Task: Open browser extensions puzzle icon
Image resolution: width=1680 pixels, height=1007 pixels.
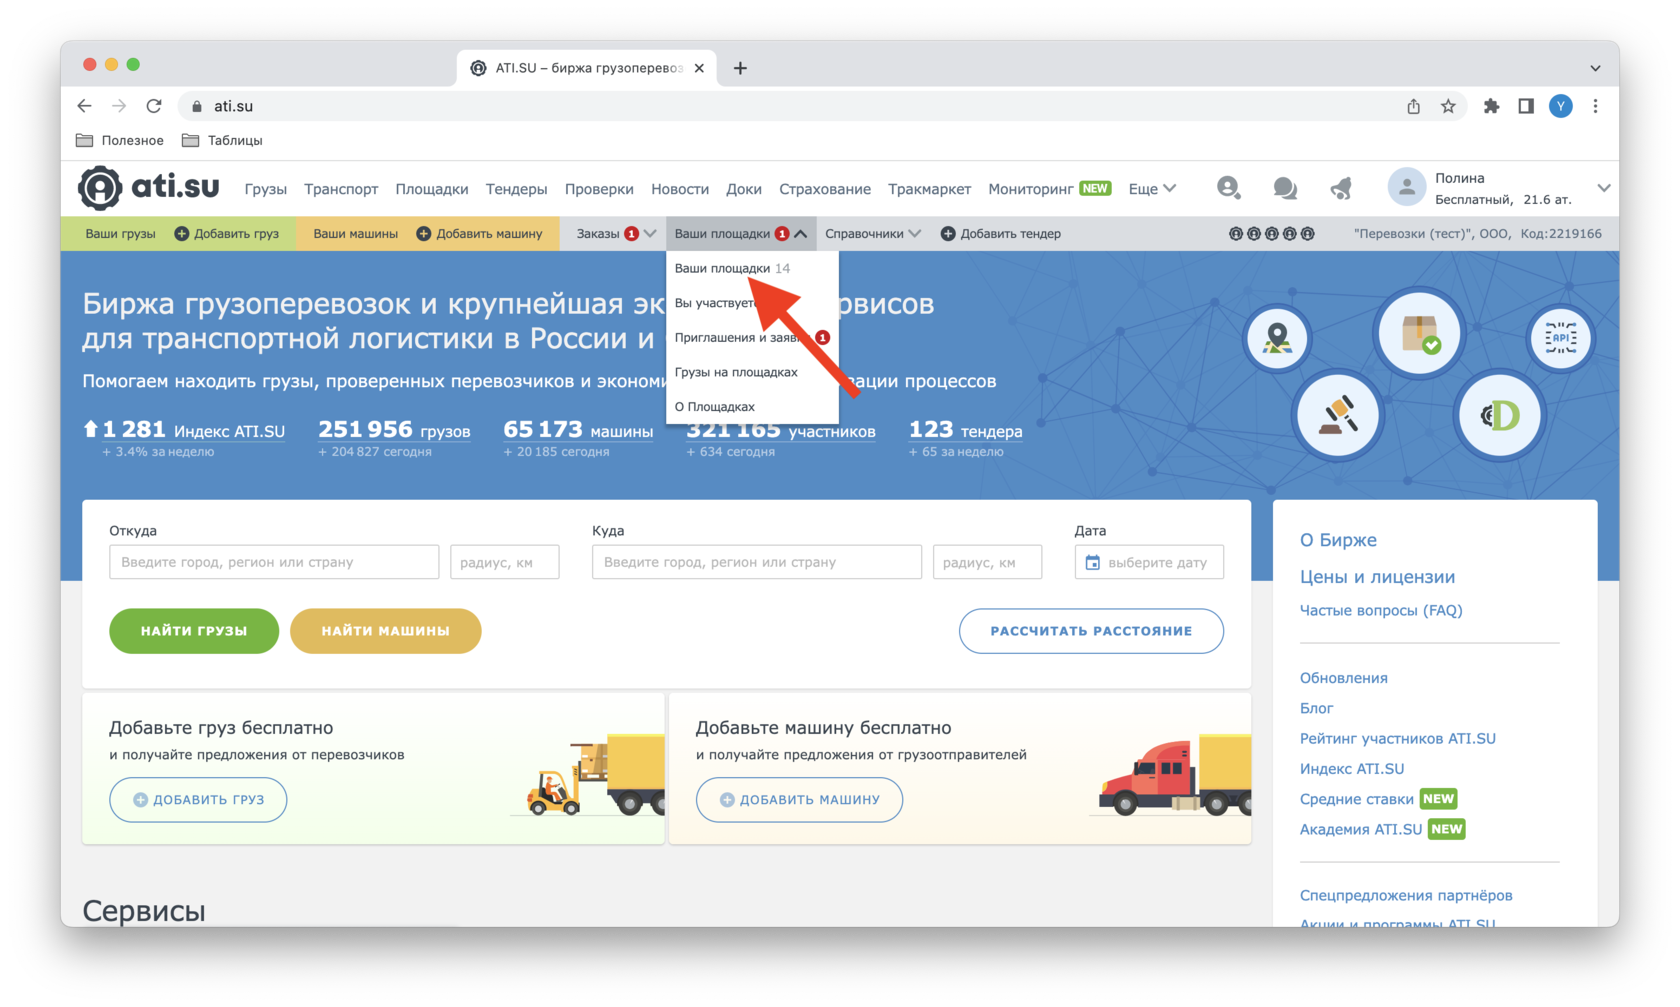Action: tap(1491, 106)
